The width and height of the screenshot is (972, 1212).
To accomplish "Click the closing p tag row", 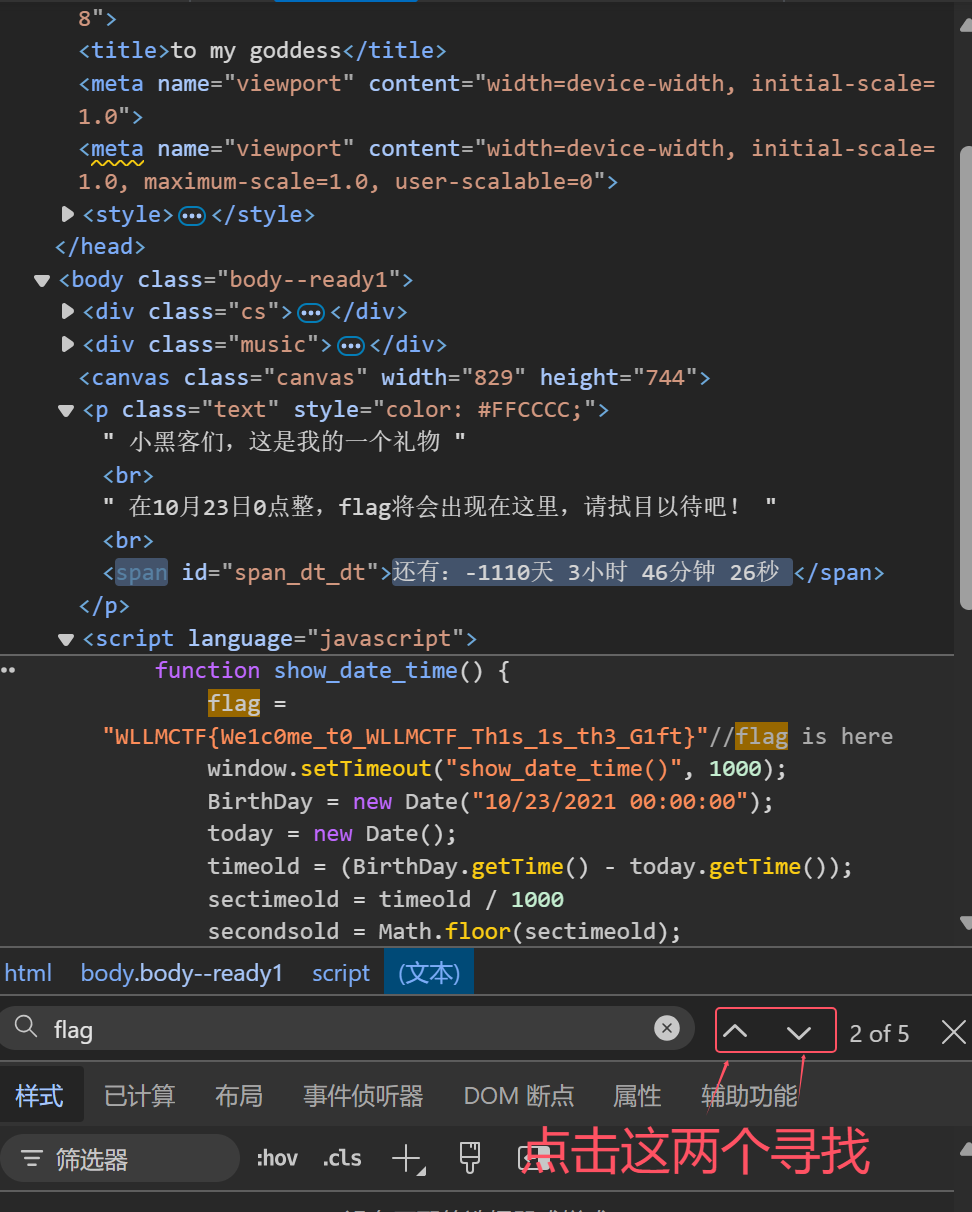I will tap(104, 605).
